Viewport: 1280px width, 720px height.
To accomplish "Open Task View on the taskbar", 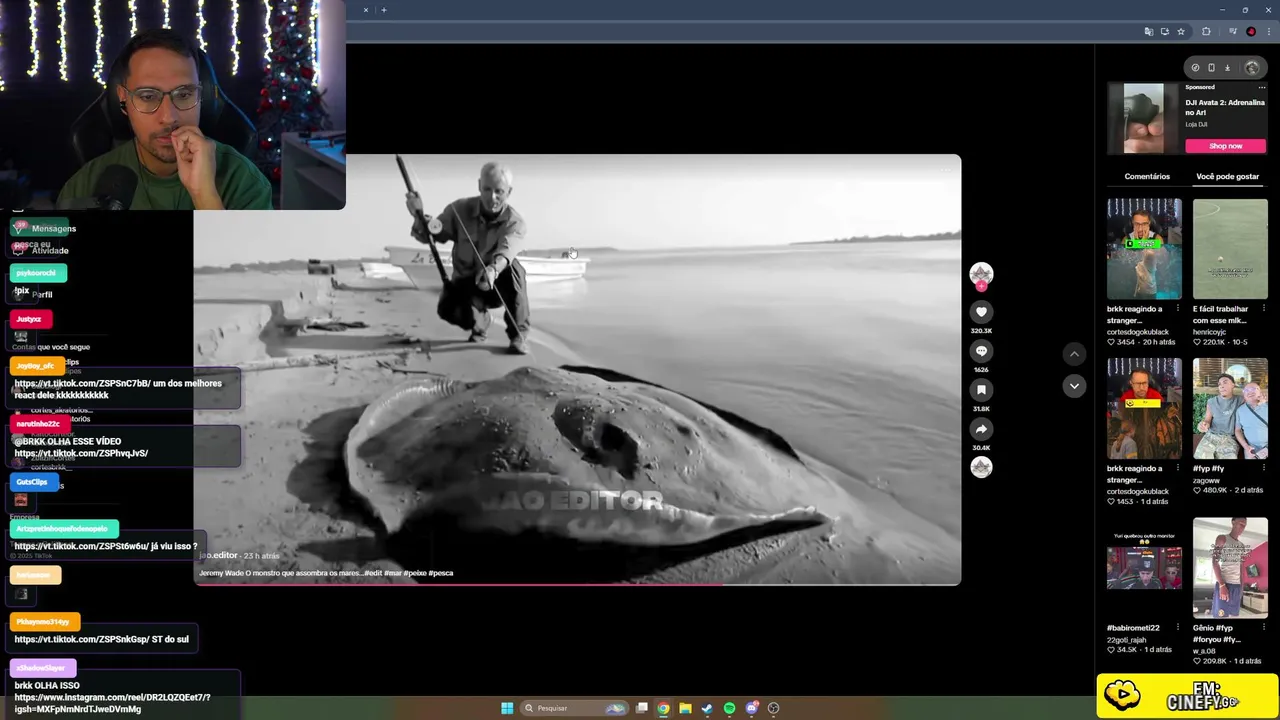I will [x=642, y=708].
